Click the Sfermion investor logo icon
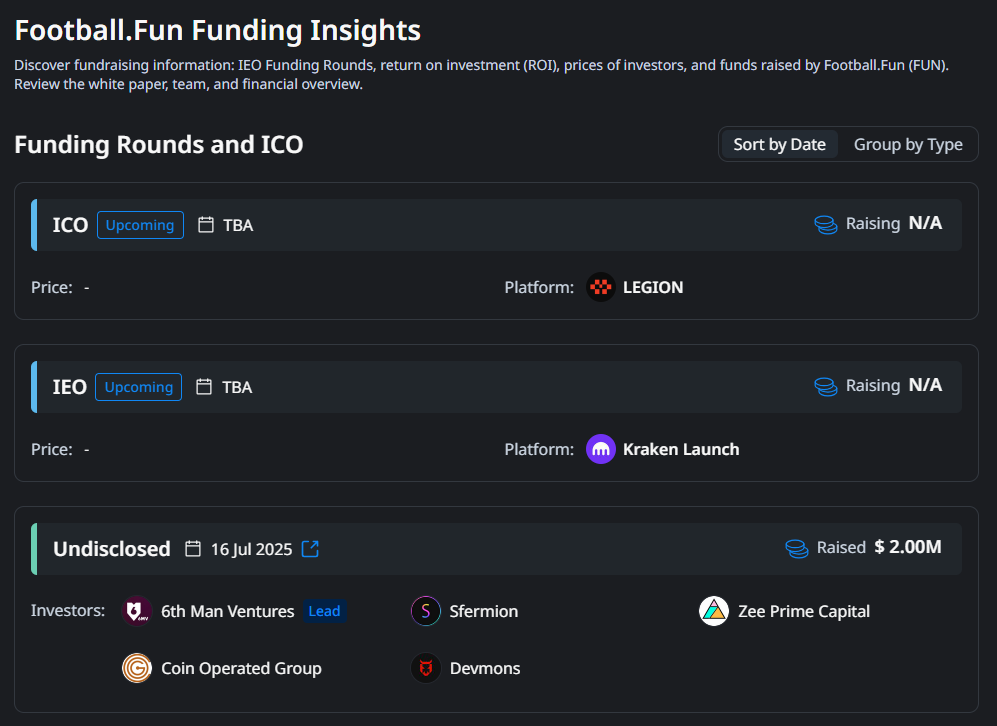Screen dimensions: 997x726 tap(426, 611)
